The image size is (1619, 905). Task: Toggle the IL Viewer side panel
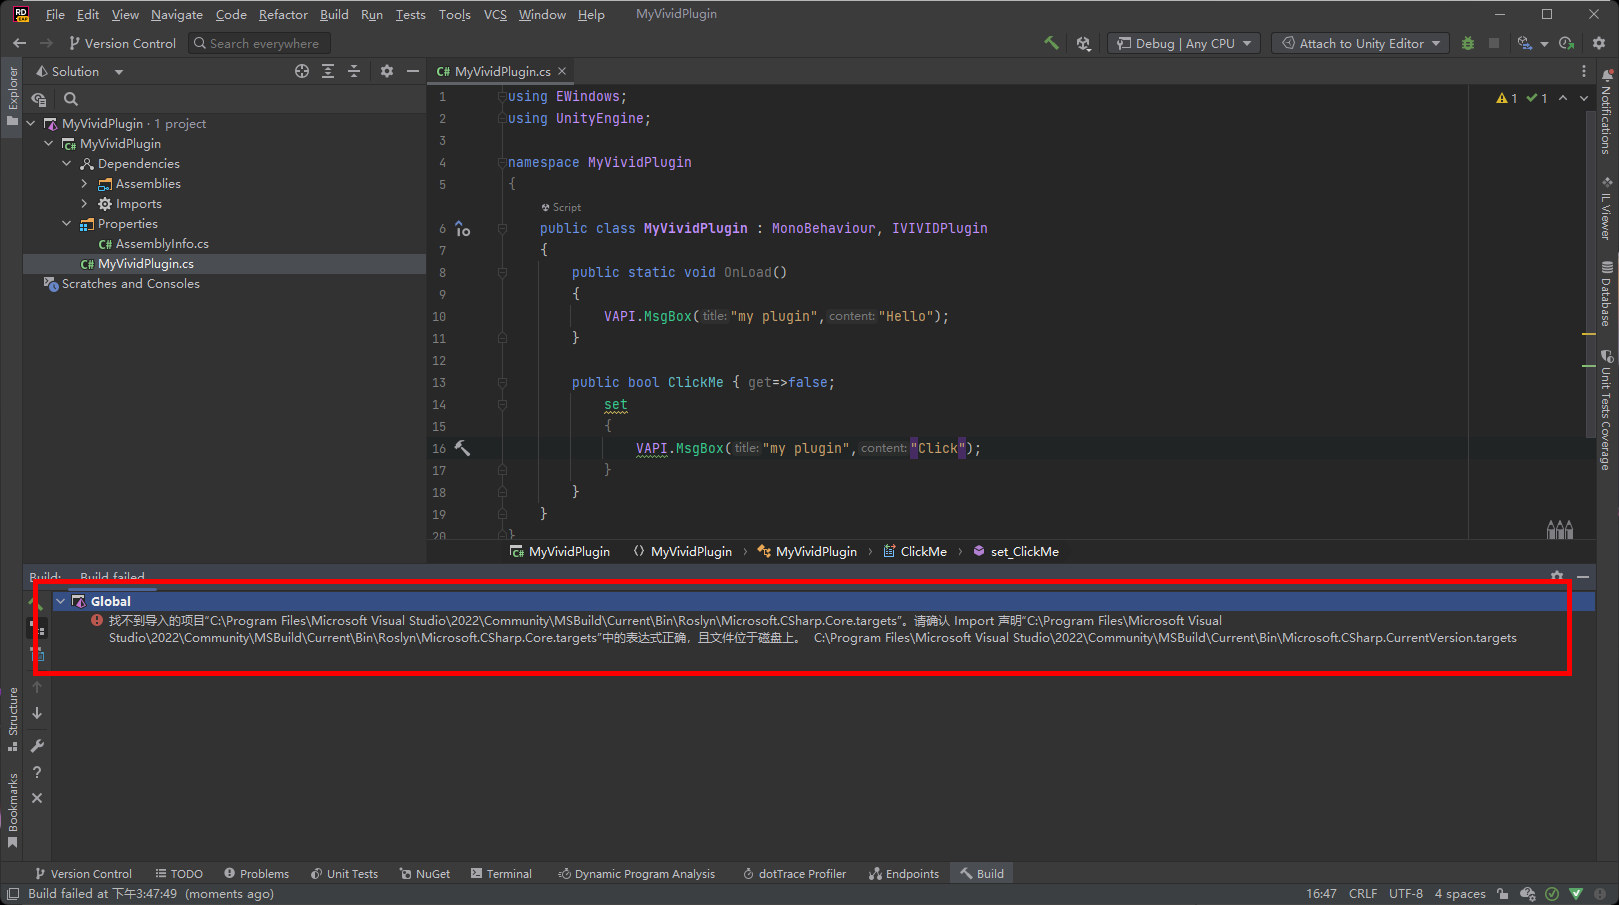point(1607,209)
